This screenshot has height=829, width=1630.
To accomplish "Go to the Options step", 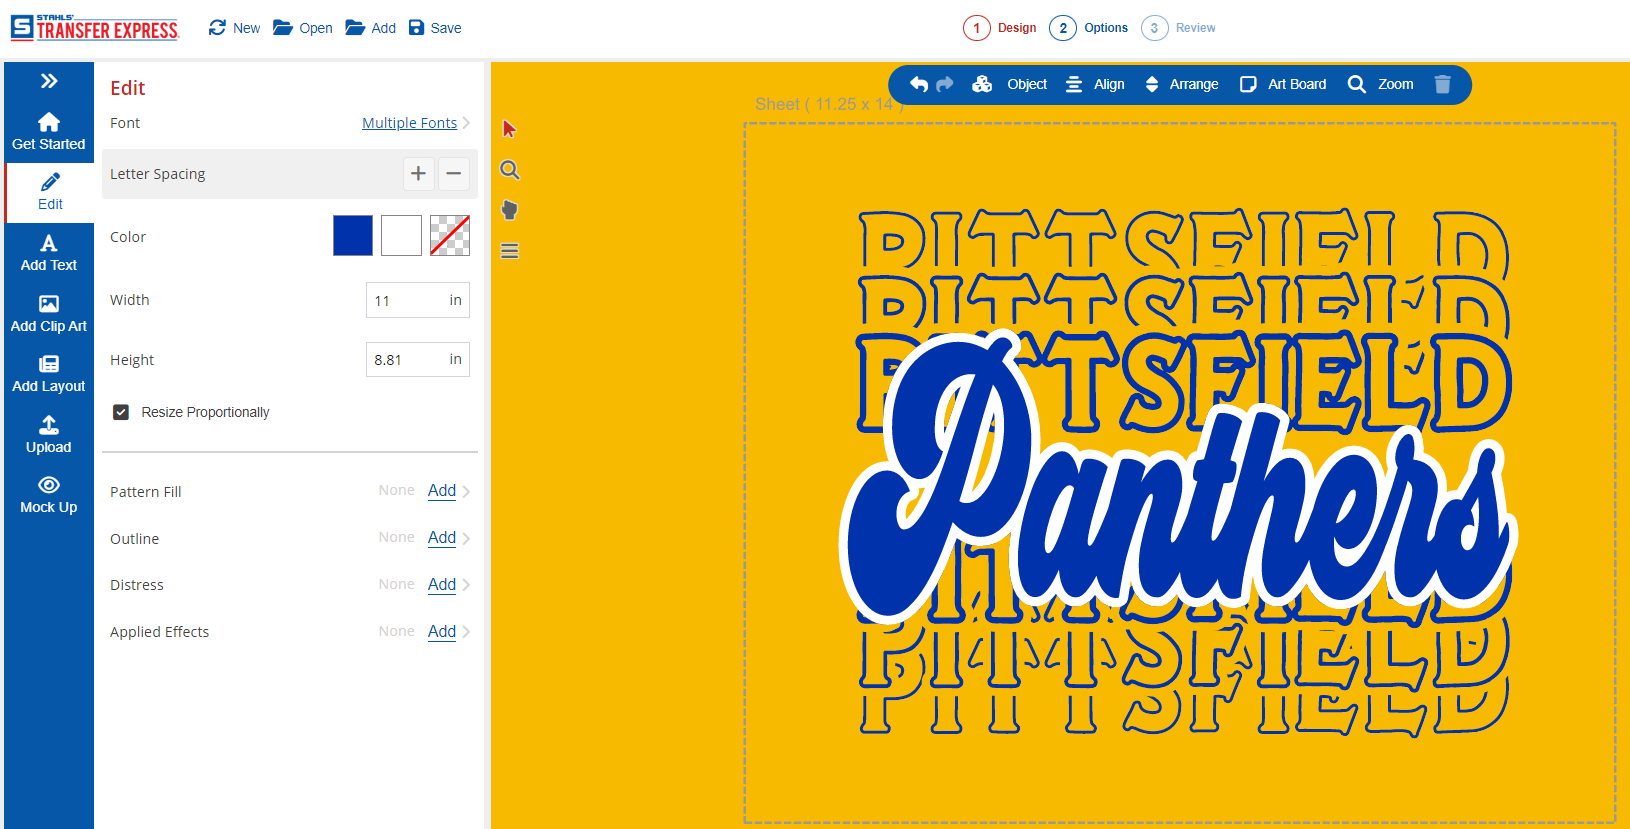I will coord(1088,28).
